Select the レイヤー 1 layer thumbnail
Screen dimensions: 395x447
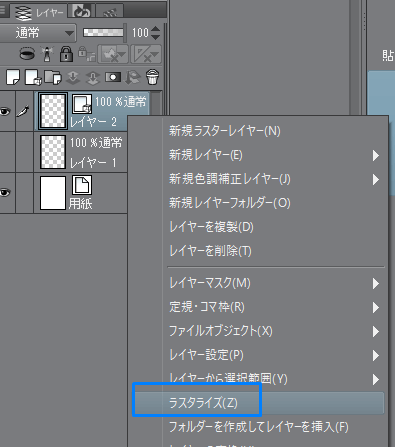pyautogui.click(x=53, y=152)
